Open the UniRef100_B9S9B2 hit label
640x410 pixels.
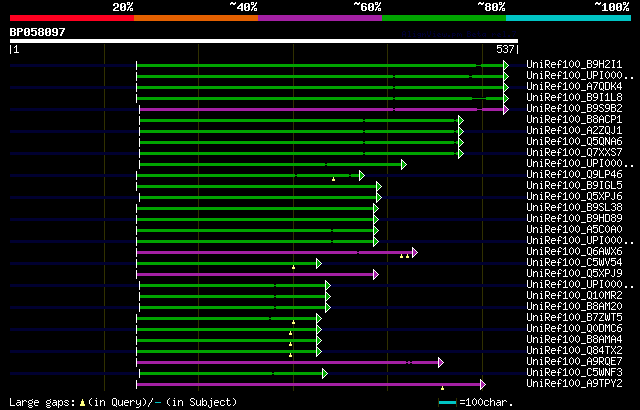[x=574, y=109]
